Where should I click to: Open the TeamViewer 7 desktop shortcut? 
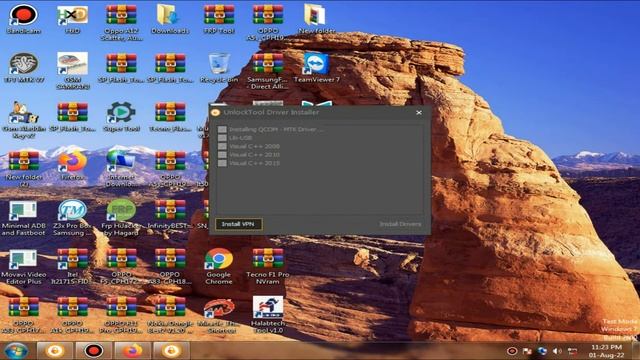316,68
